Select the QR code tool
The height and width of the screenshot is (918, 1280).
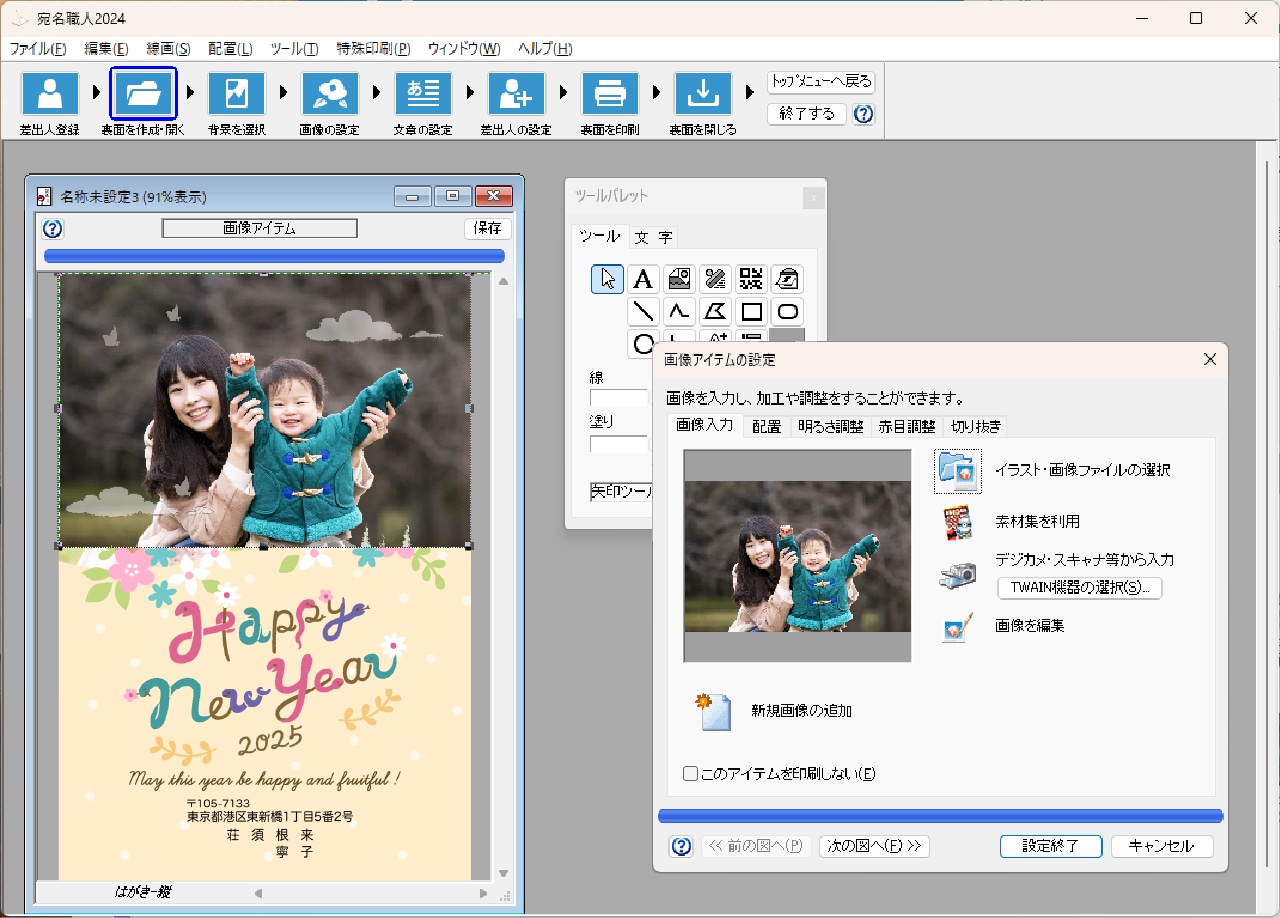(751, 279)
